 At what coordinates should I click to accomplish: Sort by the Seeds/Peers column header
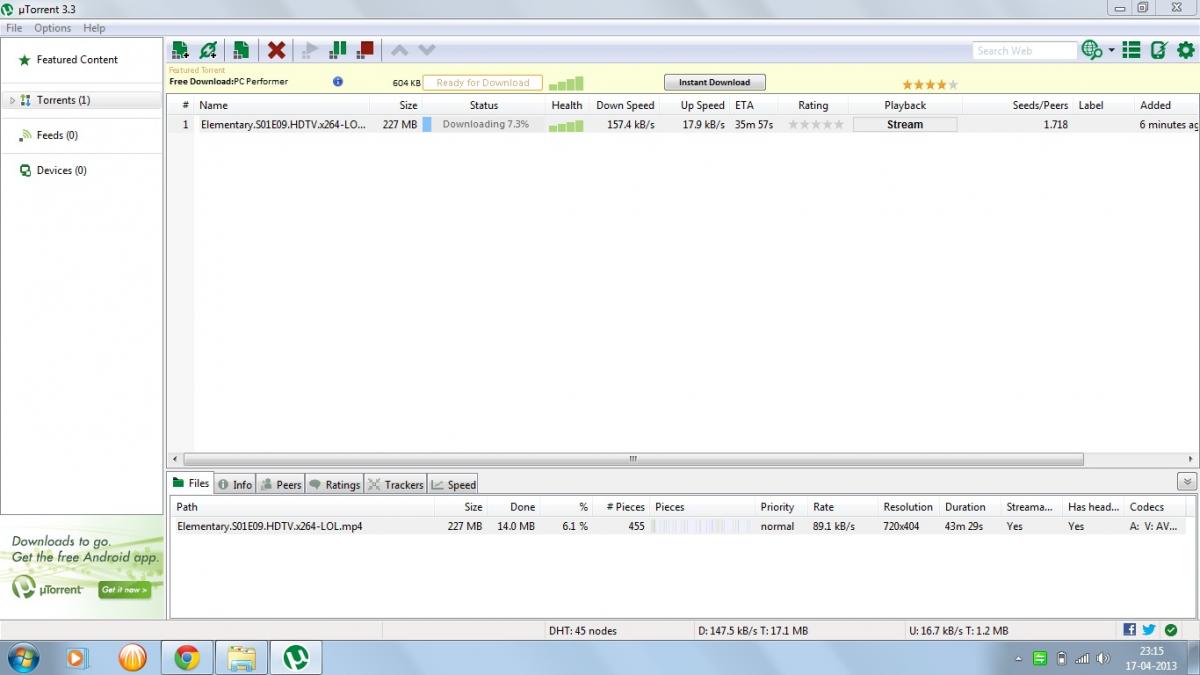1018,105
